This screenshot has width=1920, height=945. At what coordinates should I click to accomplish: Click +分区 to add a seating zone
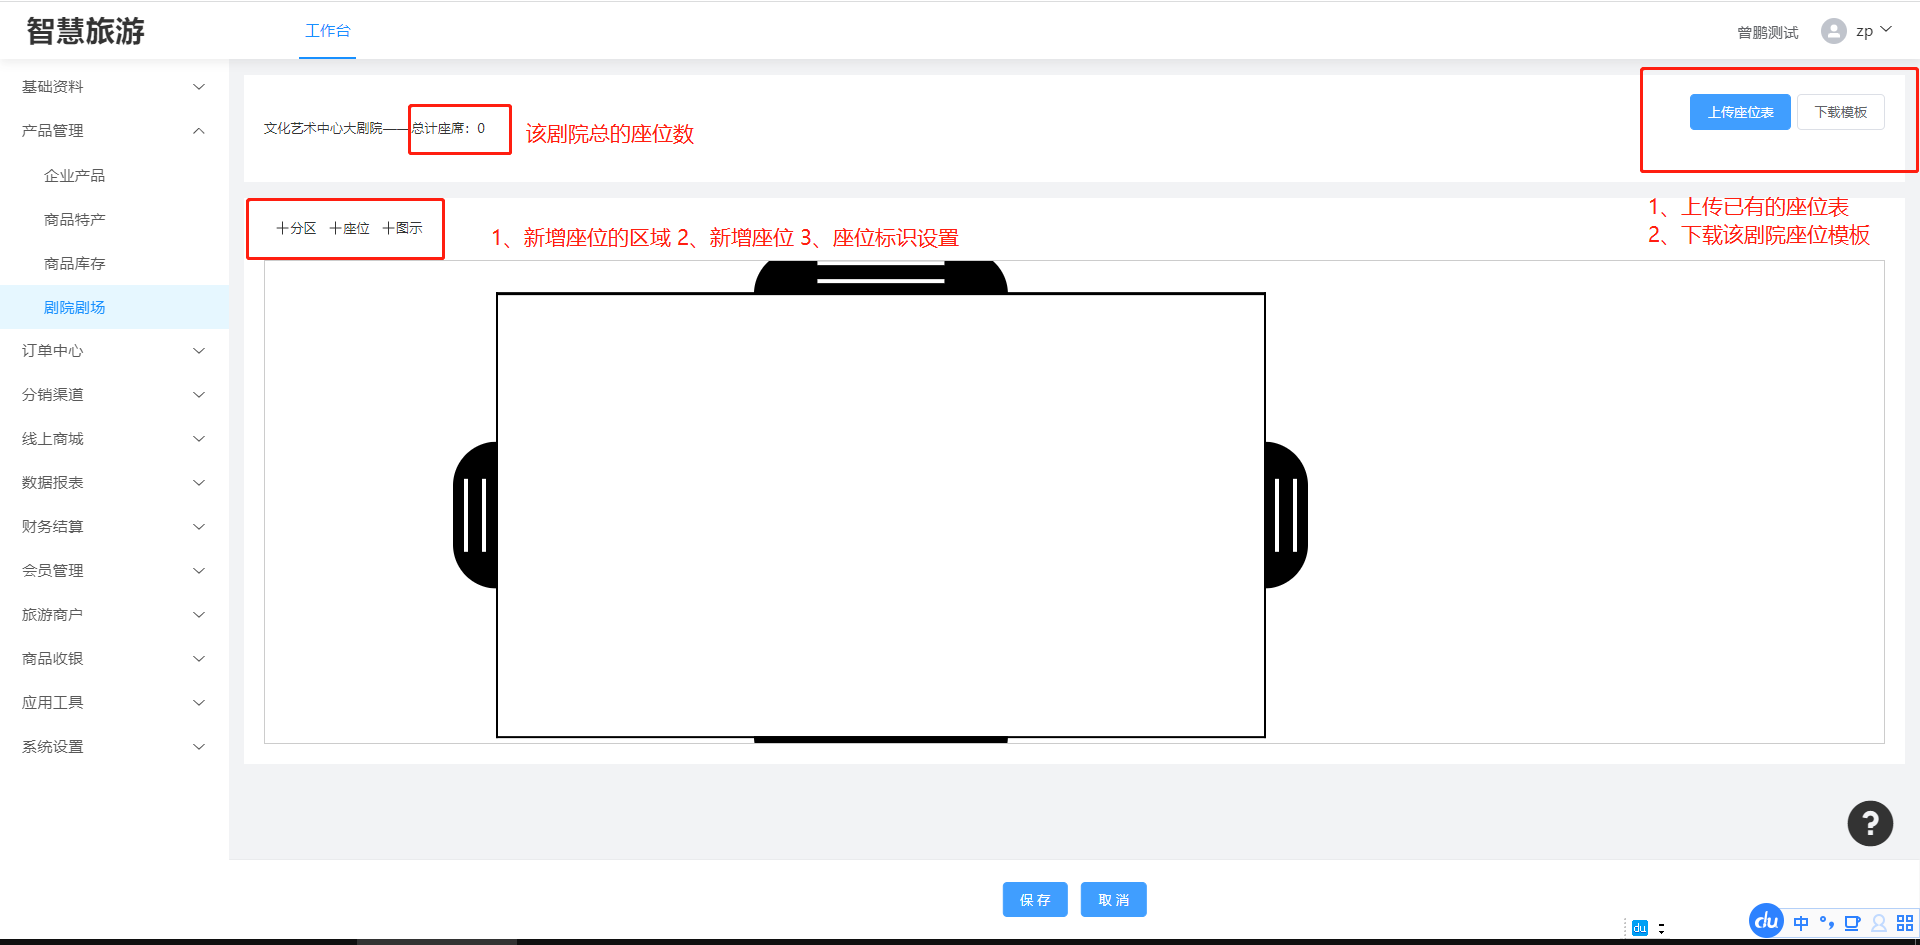pos(297,228)
